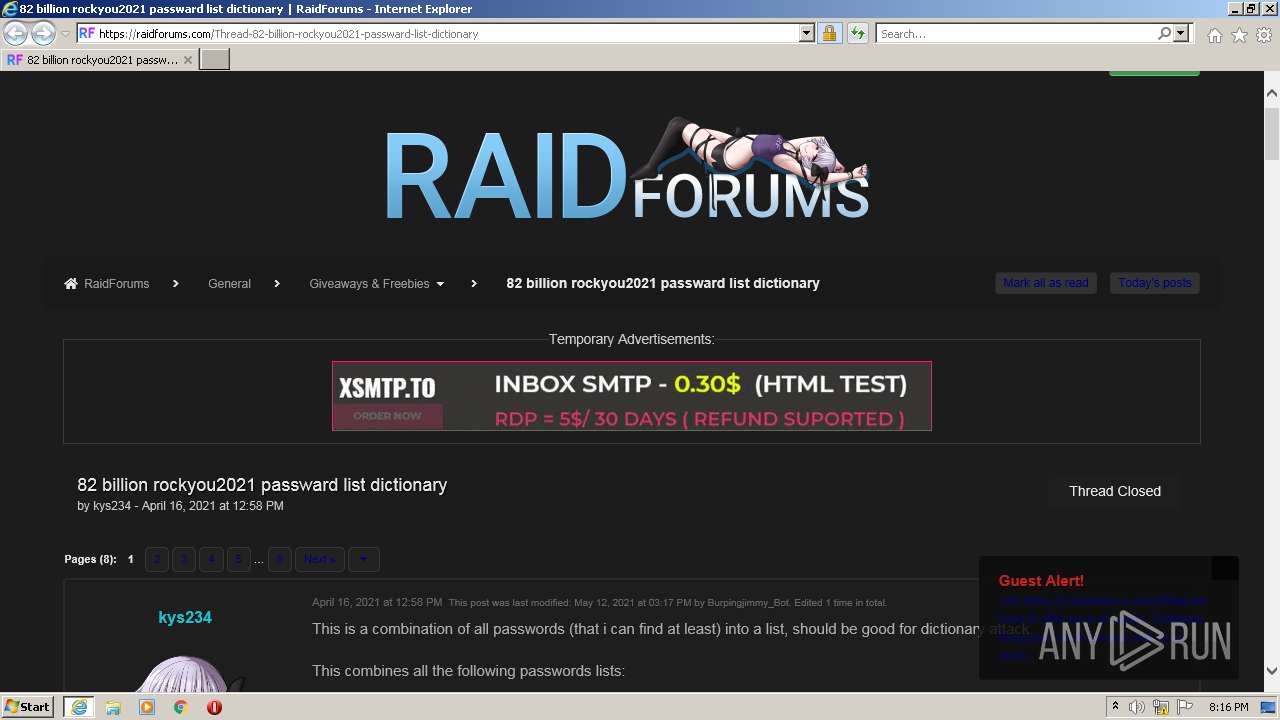Open the search provider dropdown arrow

coord(1181,33)
